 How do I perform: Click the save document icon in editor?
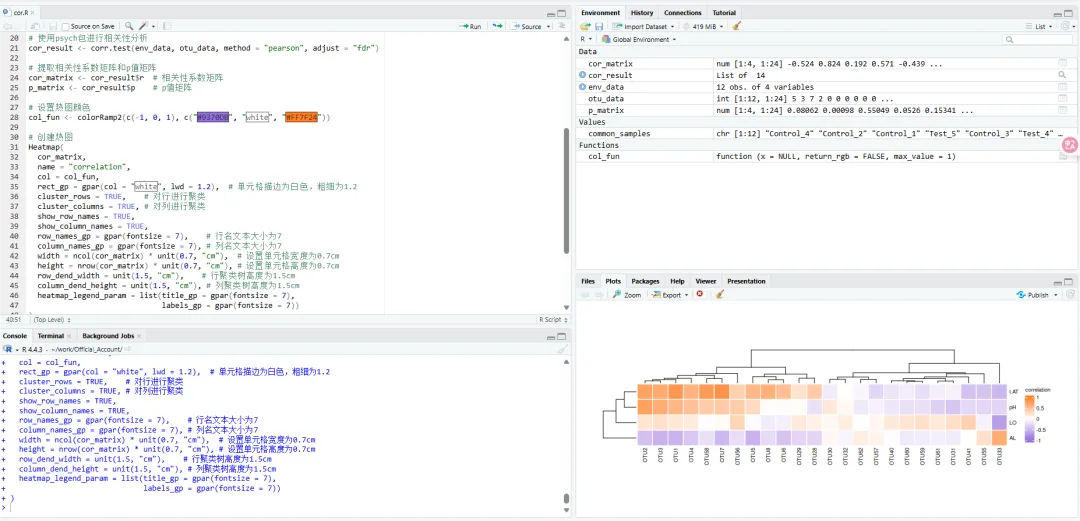click(x=51, y=26)
